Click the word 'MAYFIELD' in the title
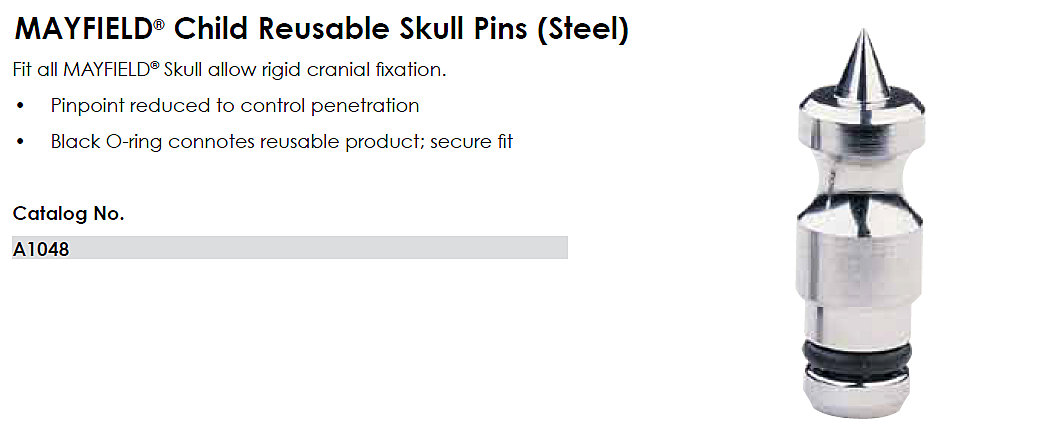Image resolution: width=1060 pixels, height=440 pixels. pyautogui.click(x=82, y=29)
